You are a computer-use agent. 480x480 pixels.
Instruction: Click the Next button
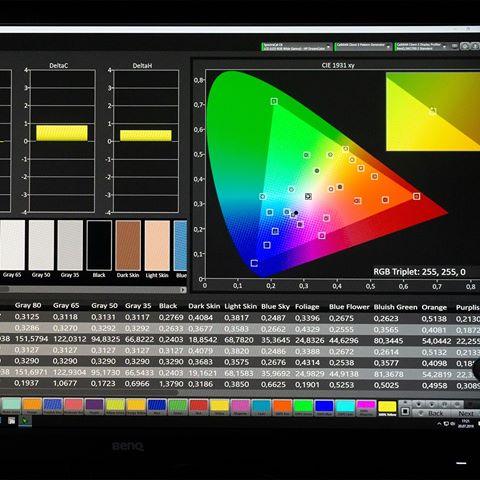tap(466, 413)
